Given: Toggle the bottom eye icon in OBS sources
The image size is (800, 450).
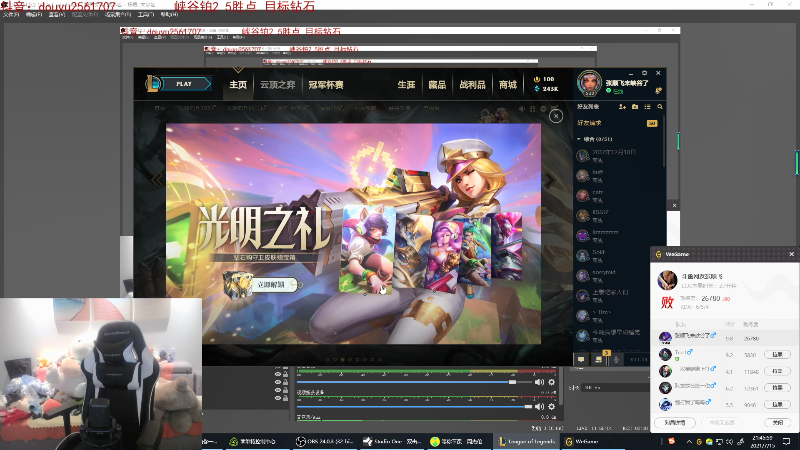Looking at the screenshot, I should pos(278,398).
